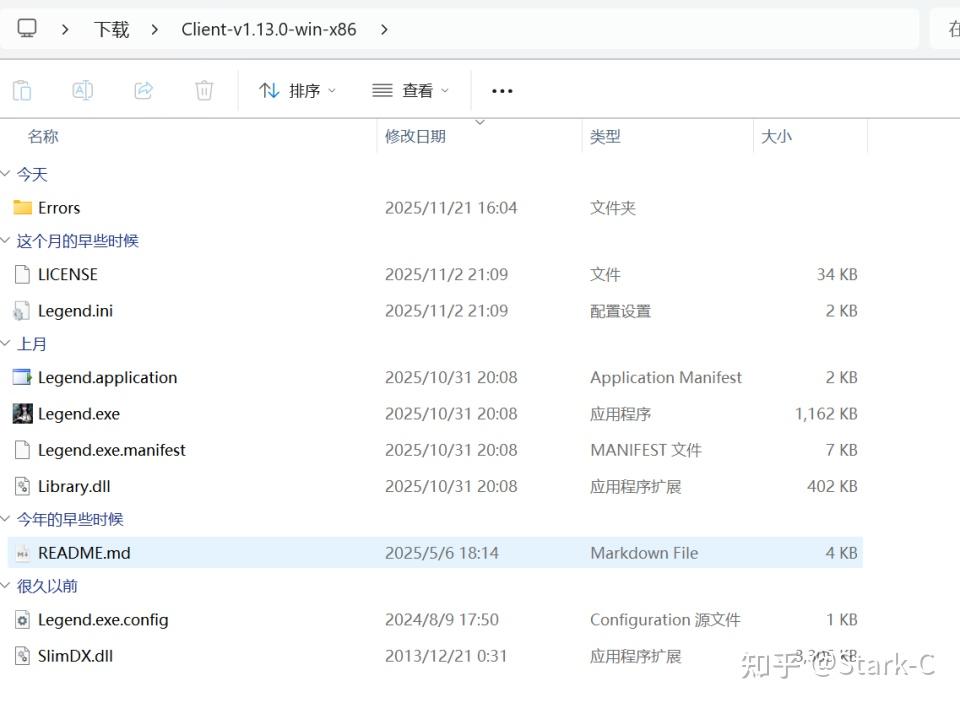Open the more options ellipsis menu
Screen dimensions: 960x703
[502, 91]
